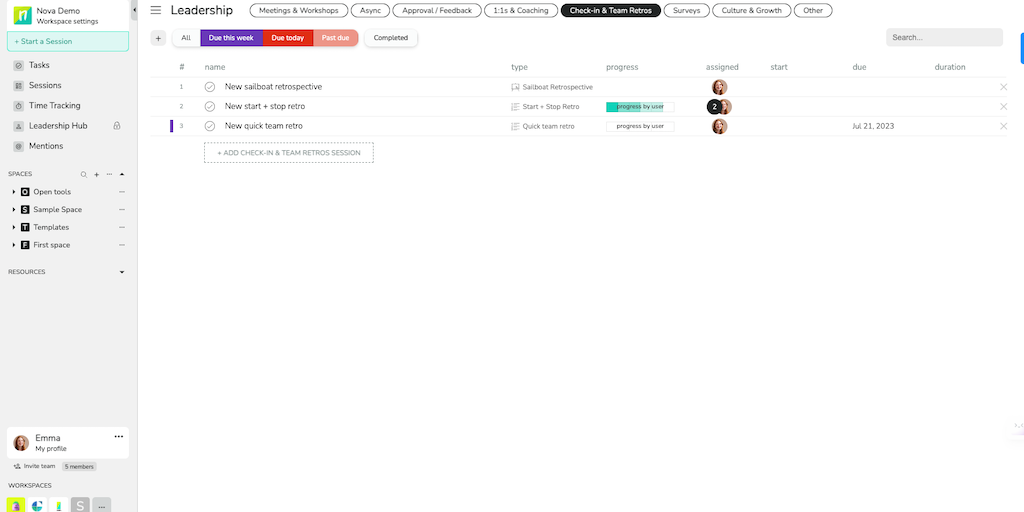The height and width of the screenshot is (512, 1024).
Task: Mark New start + stop retro as complete
Action: 210,106
